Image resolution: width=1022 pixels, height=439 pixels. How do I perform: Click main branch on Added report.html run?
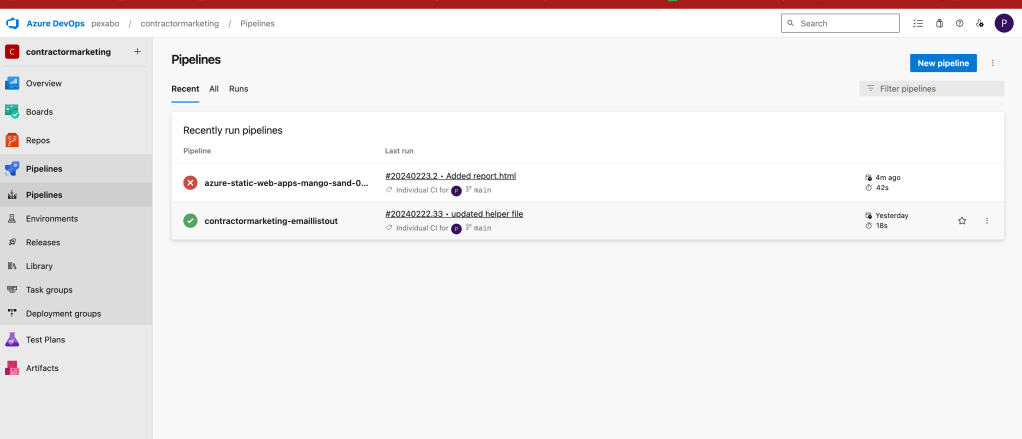click(478, 190)
